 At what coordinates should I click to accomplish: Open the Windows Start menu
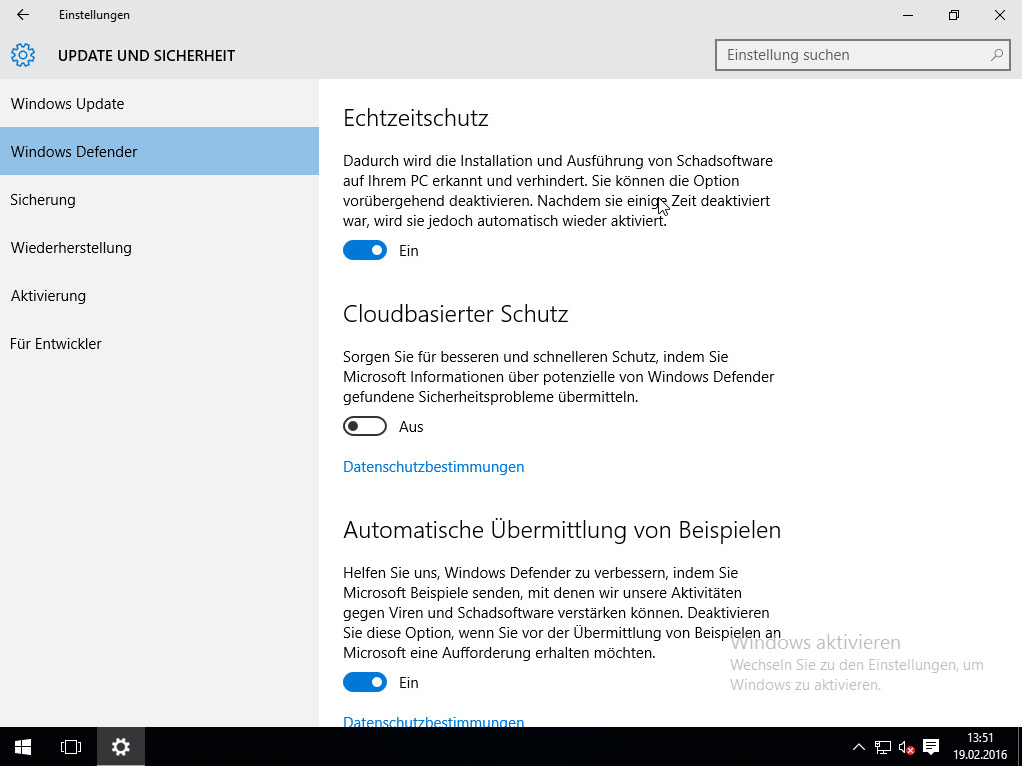[23, 746]
